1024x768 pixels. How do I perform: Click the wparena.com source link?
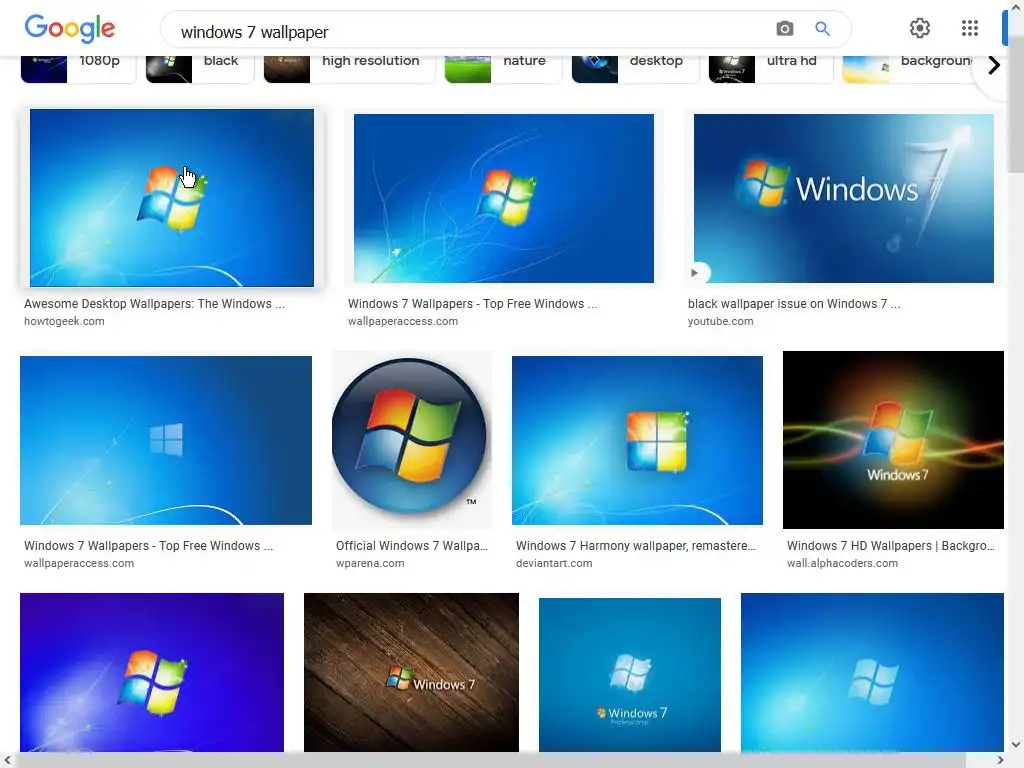pos(370,564)
